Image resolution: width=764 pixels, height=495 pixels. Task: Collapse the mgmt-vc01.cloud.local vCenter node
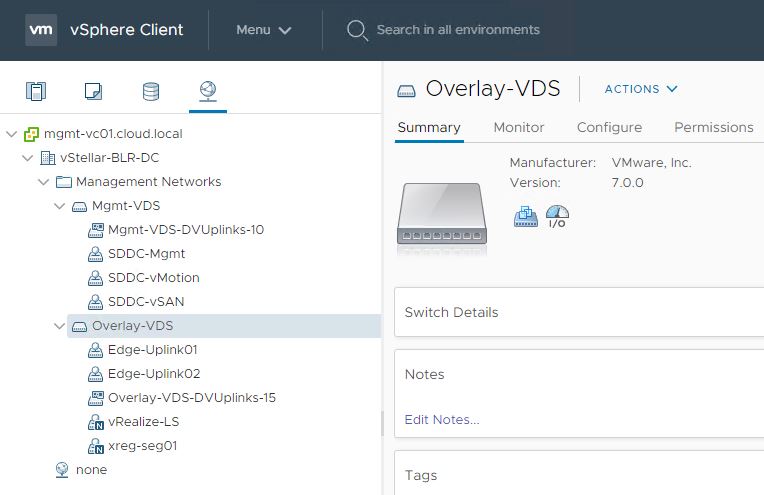click(12, 134)
